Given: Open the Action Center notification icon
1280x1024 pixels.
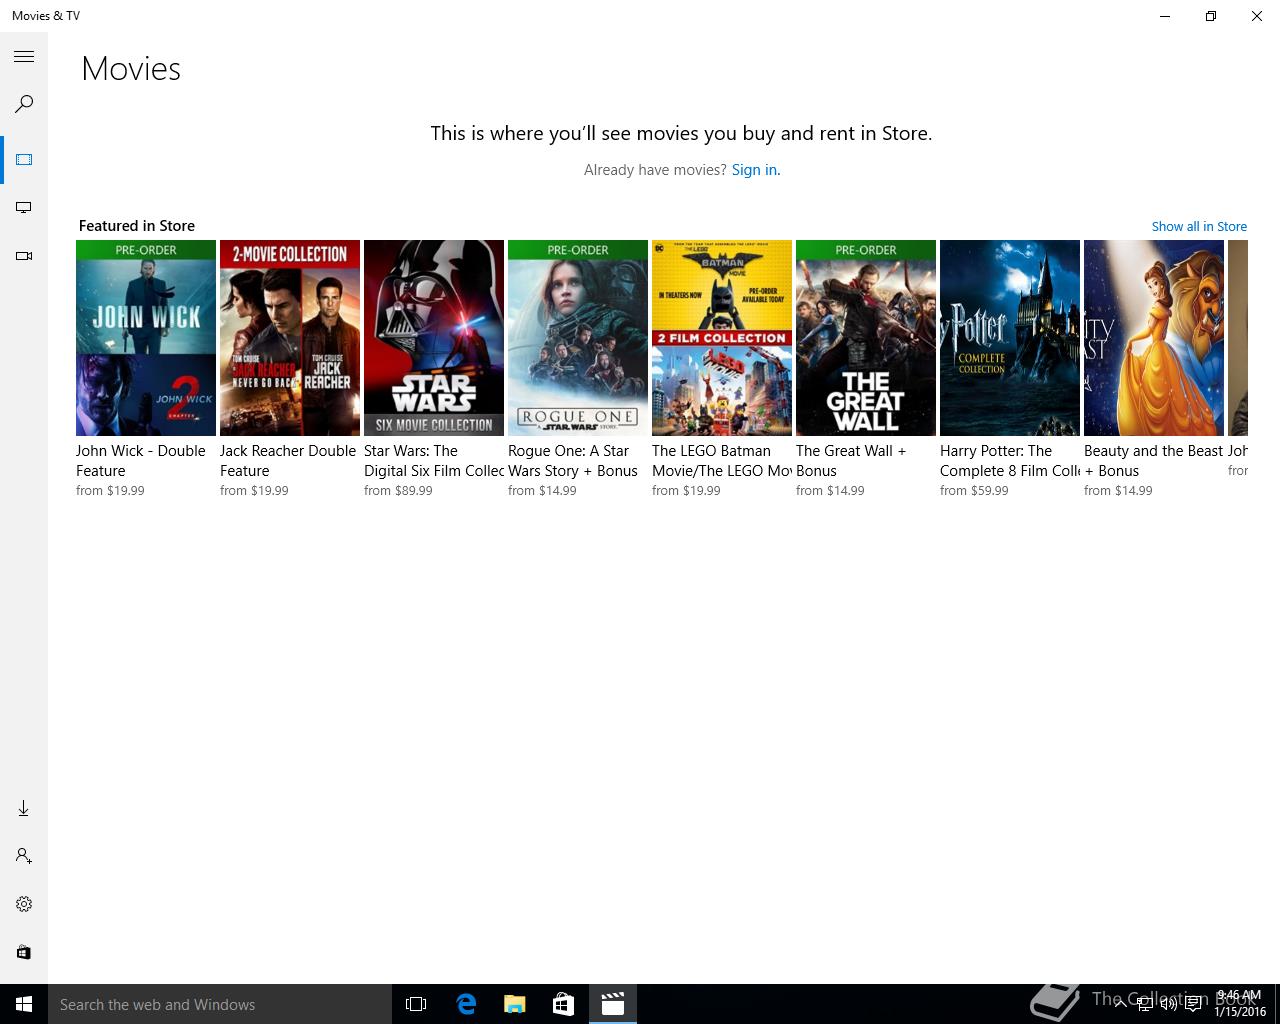Looking at the screenshot, I should [x=1194, y=1004].
